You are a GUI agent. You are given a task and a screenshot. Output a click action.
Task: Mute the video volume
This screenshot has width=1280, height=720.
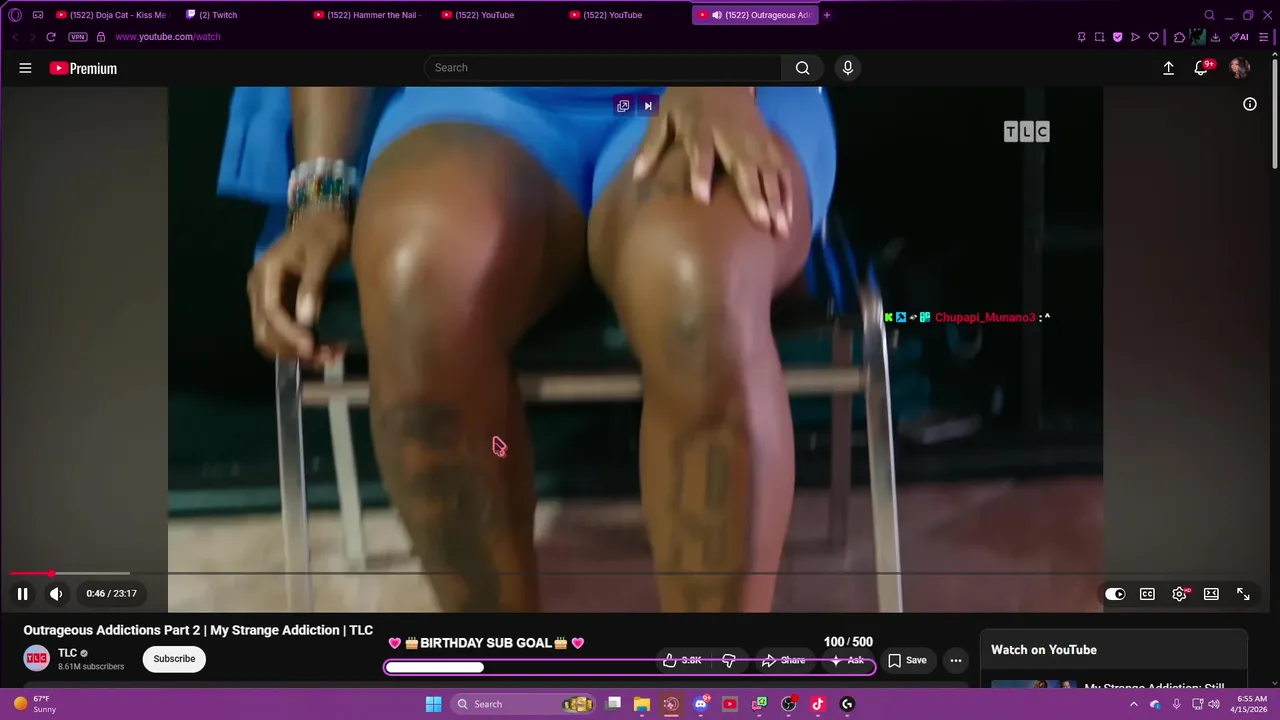click(x=56, y=594)
